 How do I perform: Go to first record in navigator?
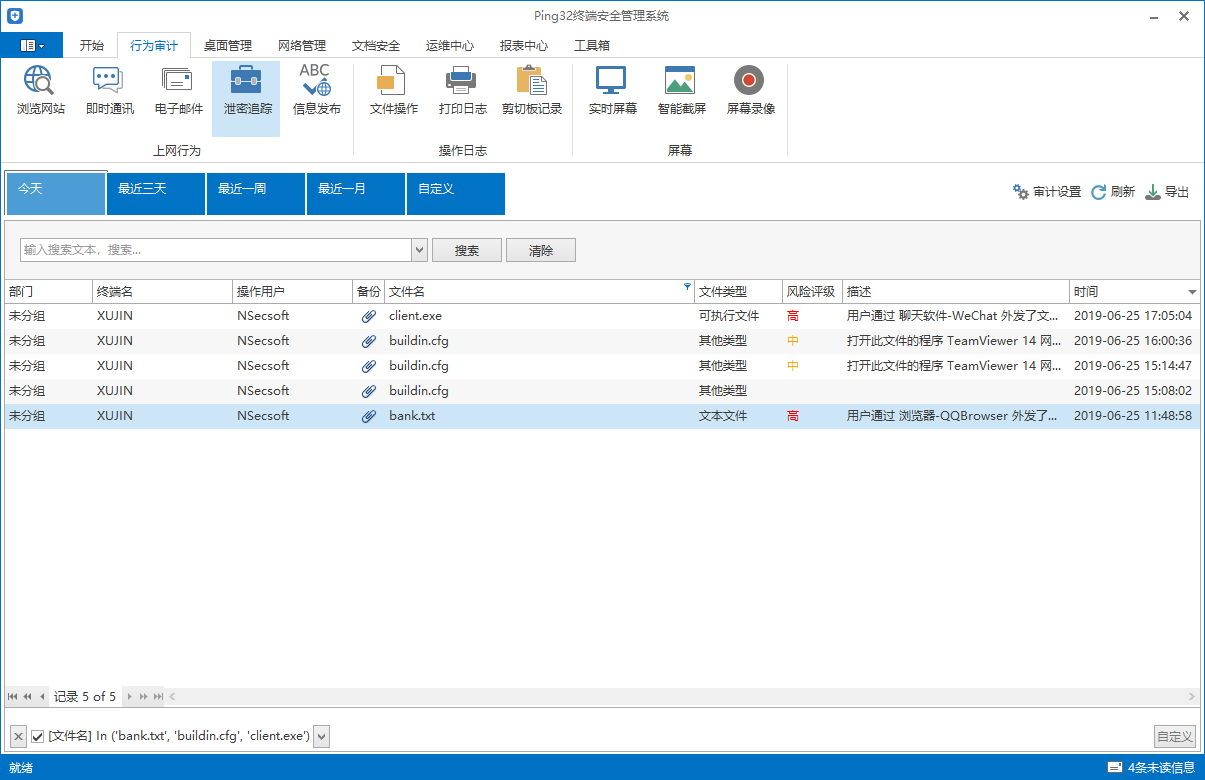(x=13, y=696)
